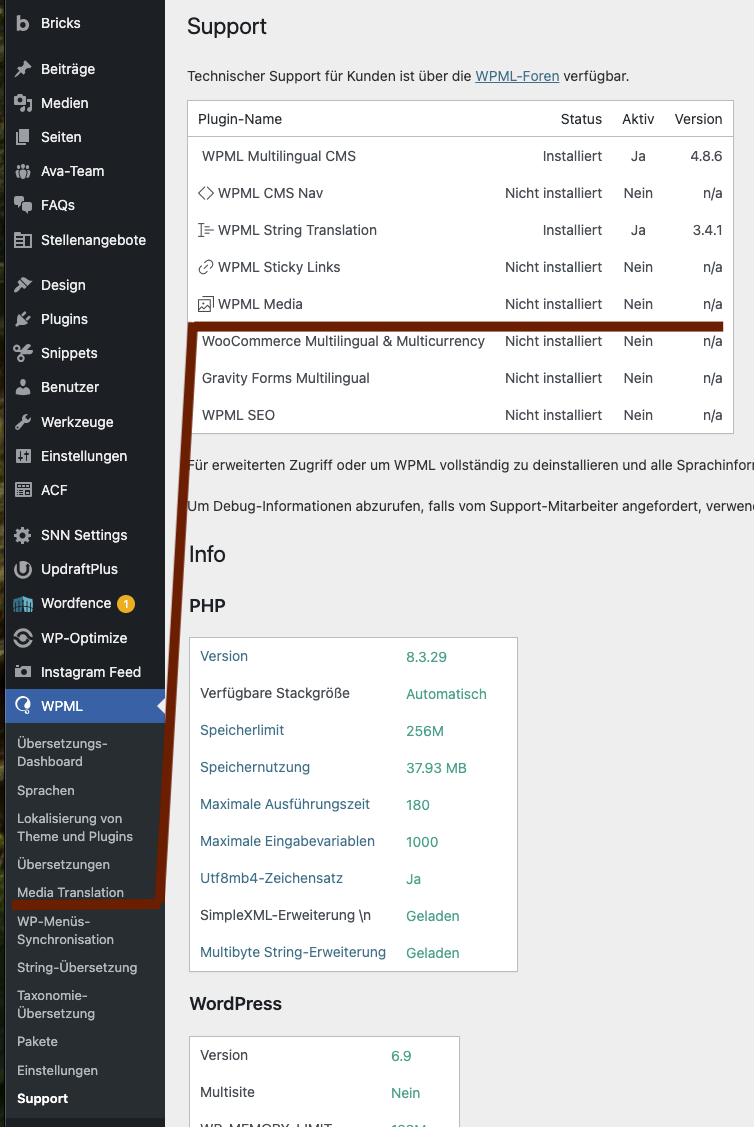Click the Wordfence notification badge
Viewport: 754px width, 1127px height.
126,604
